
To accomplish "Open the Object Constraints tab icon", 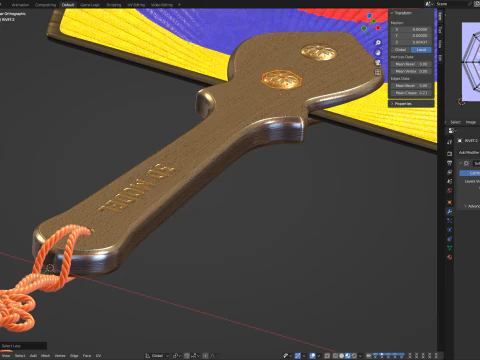I will coord(449,239).
